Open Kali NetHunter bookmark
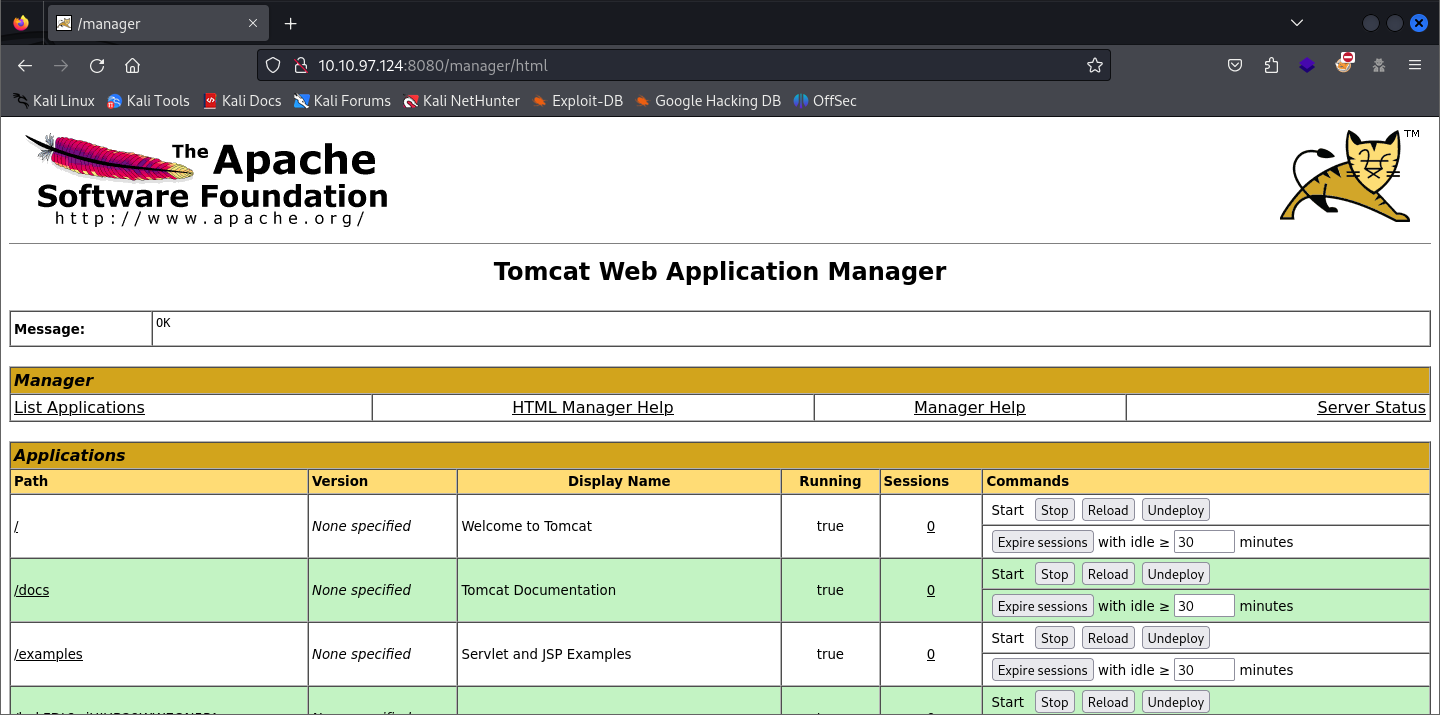Viewport: 1440px width, 715px height. tap(462, 101)
